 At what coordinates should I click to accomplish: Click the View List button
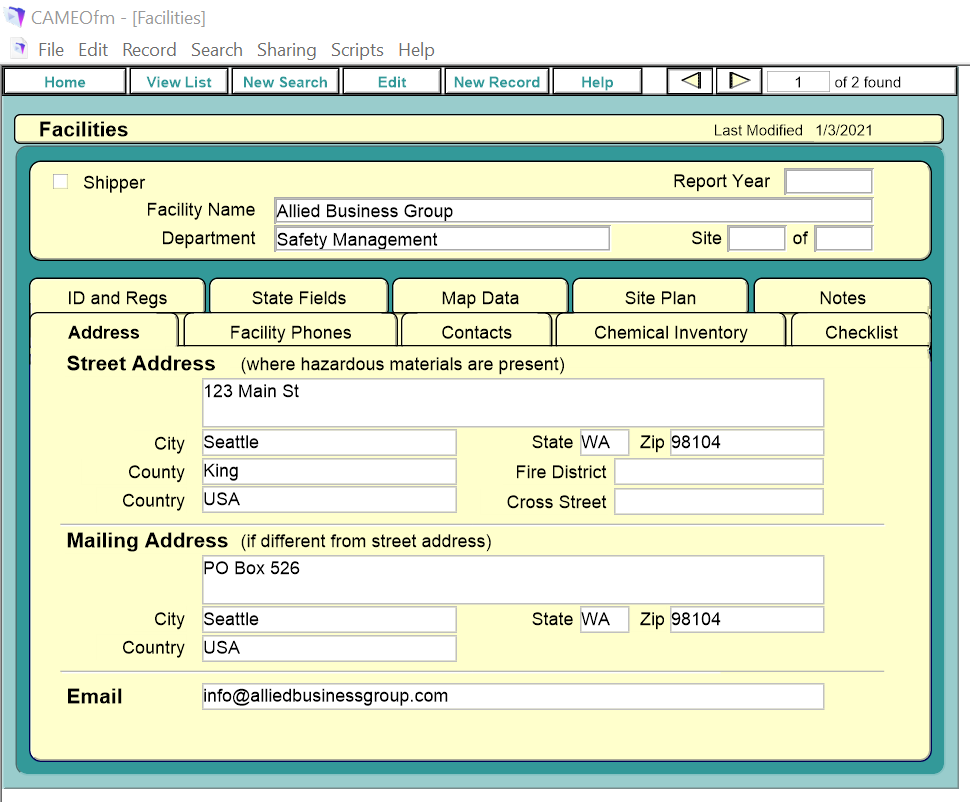[x=179, y=82]
